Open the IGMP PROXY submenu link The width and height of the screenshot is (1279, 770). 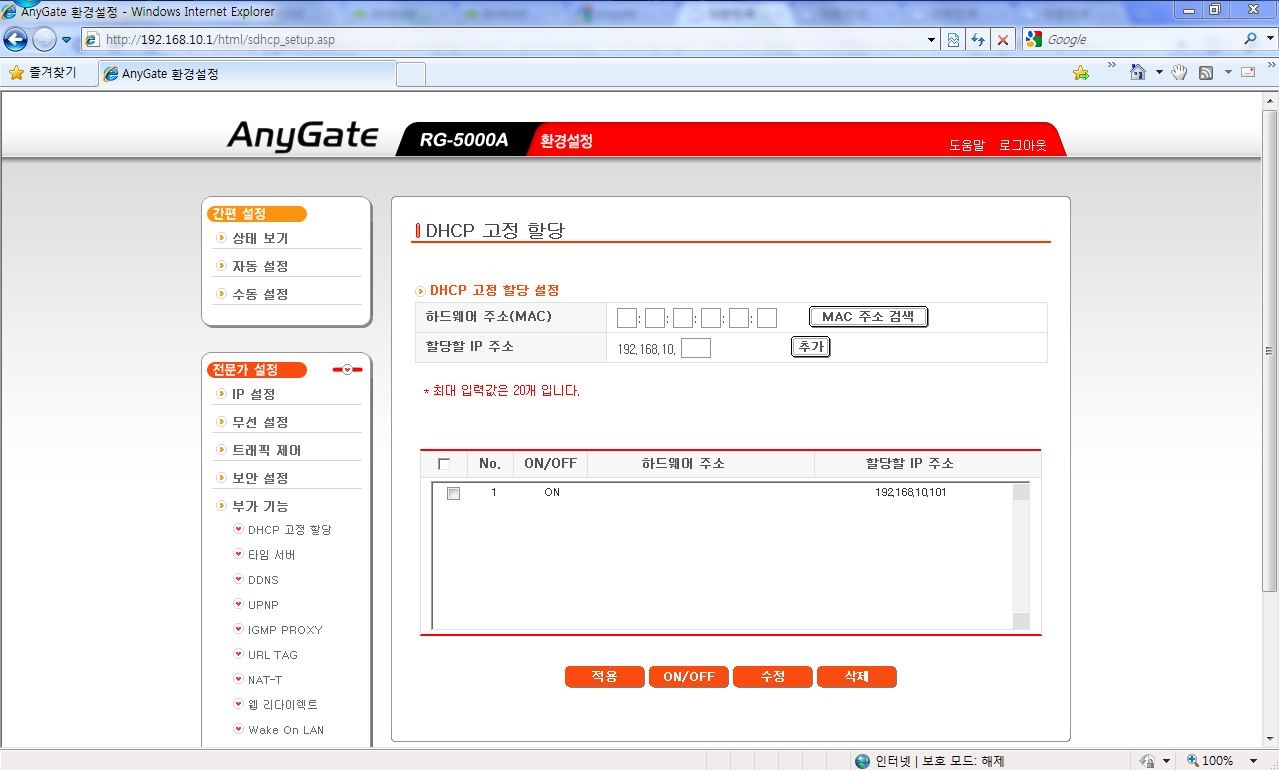tap(285, 630)
